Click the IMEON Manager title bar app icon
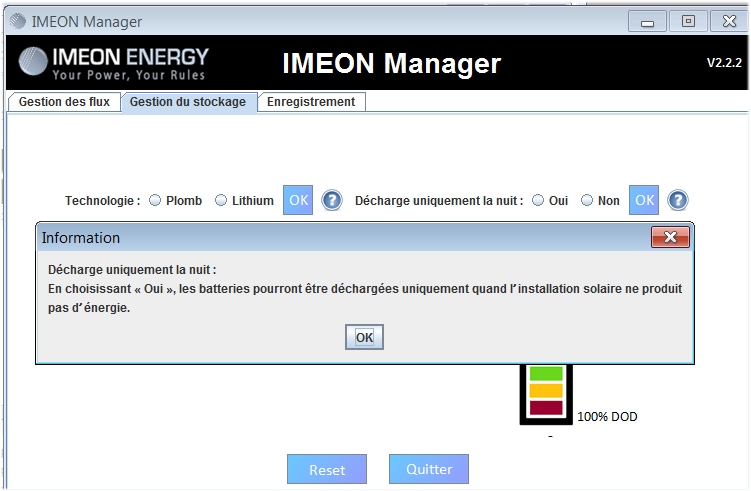The height and width of the screenshot is (491, 751). [18, 21]
